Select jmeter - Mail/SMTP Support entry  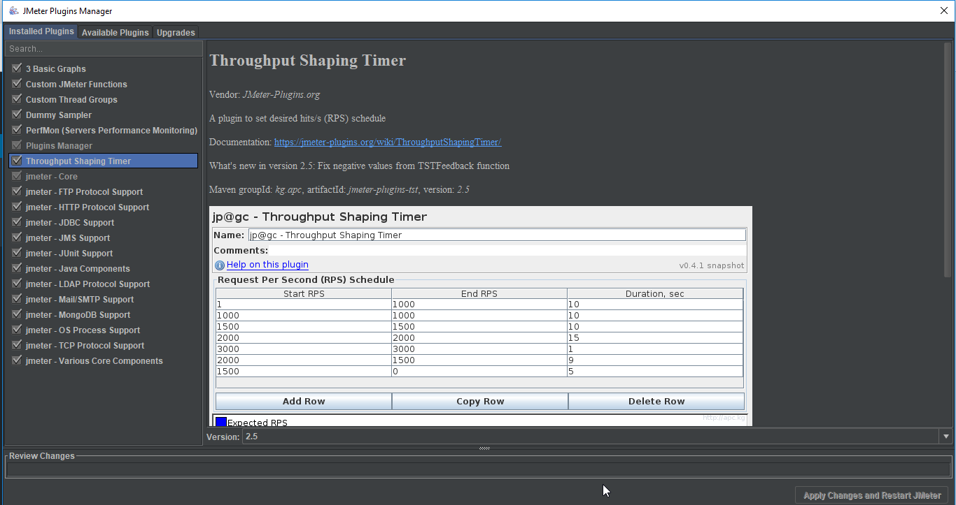104,299
